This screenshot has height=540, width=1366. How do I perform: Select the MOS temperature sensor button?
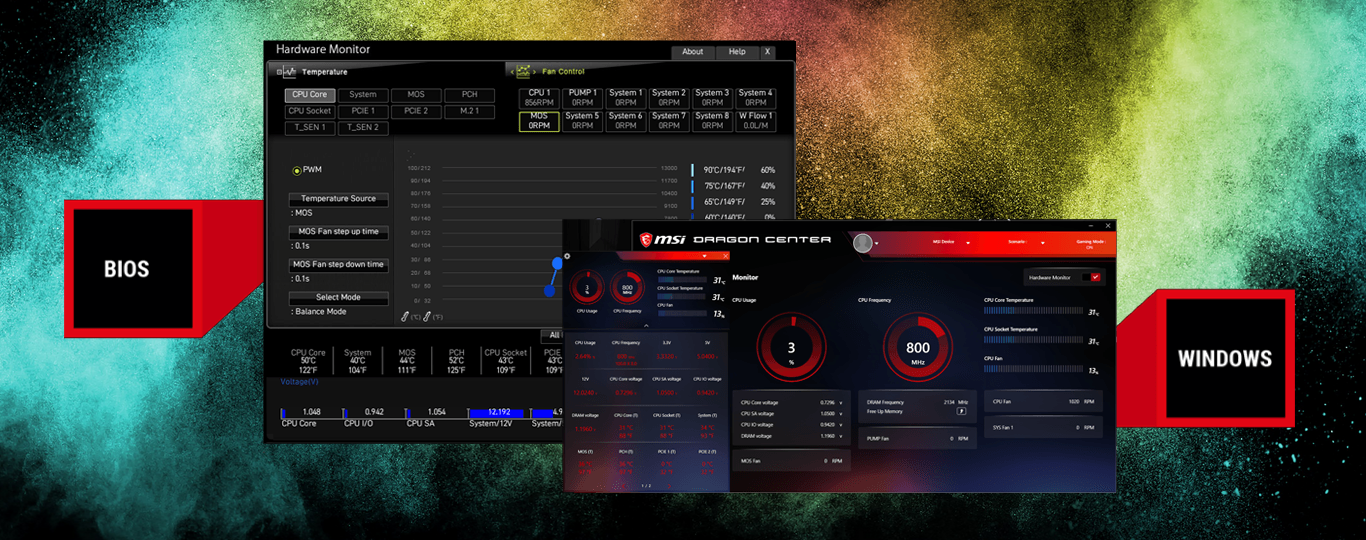point(416,95)
